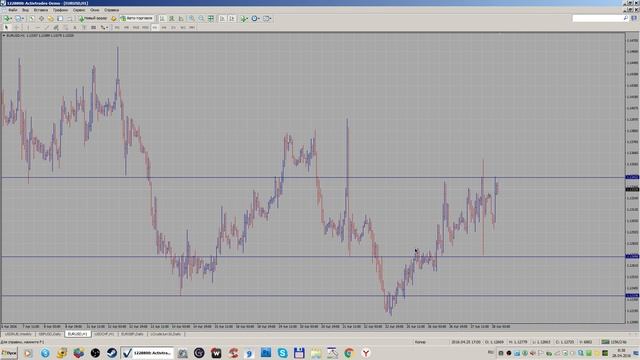Image resolution: width=640 pixels, height=360 pixels.
Task: Open the Windows Start button
Action: pos(9,353)
